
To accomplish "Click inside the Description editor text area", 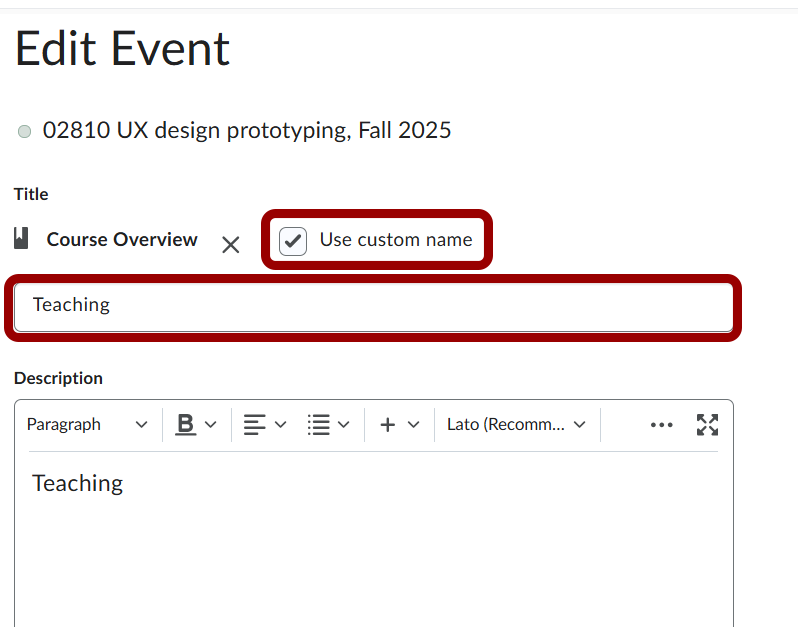I will coord(373,540).
